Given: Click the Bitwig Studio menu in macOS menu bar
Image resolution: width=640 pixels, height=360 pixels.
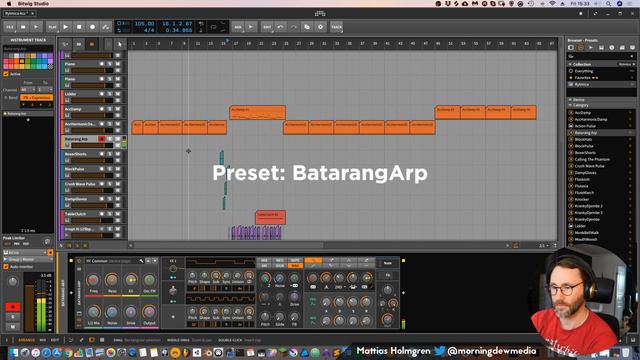Looking at the screenshot, I should [x=33, y=4].
